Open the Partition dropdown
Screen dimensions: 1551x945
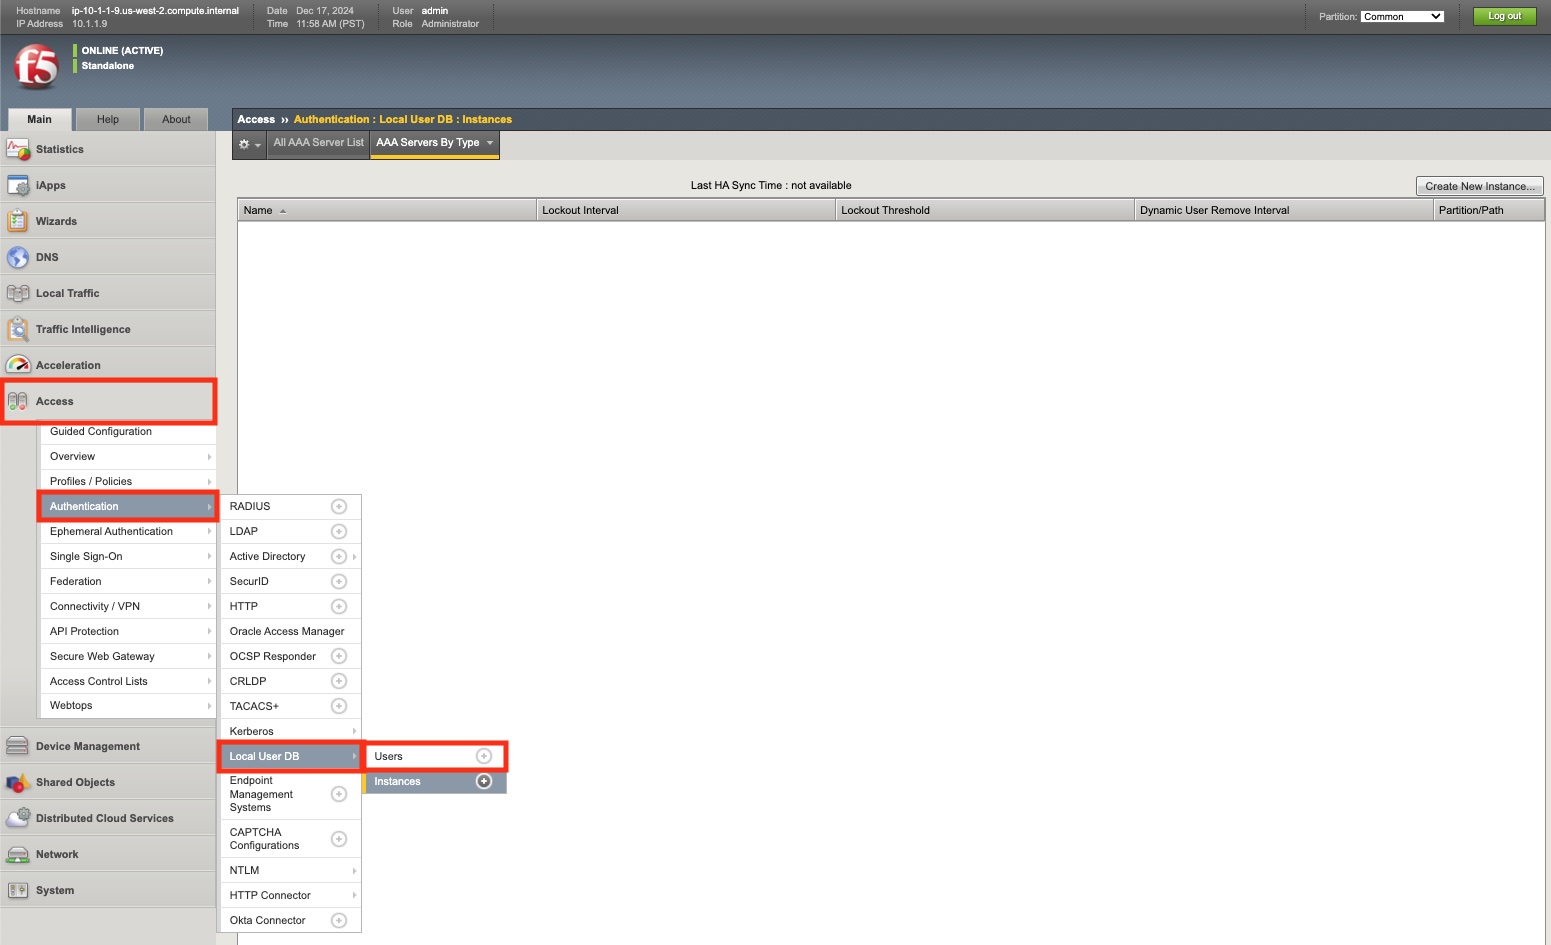(x=1402, y=16)
